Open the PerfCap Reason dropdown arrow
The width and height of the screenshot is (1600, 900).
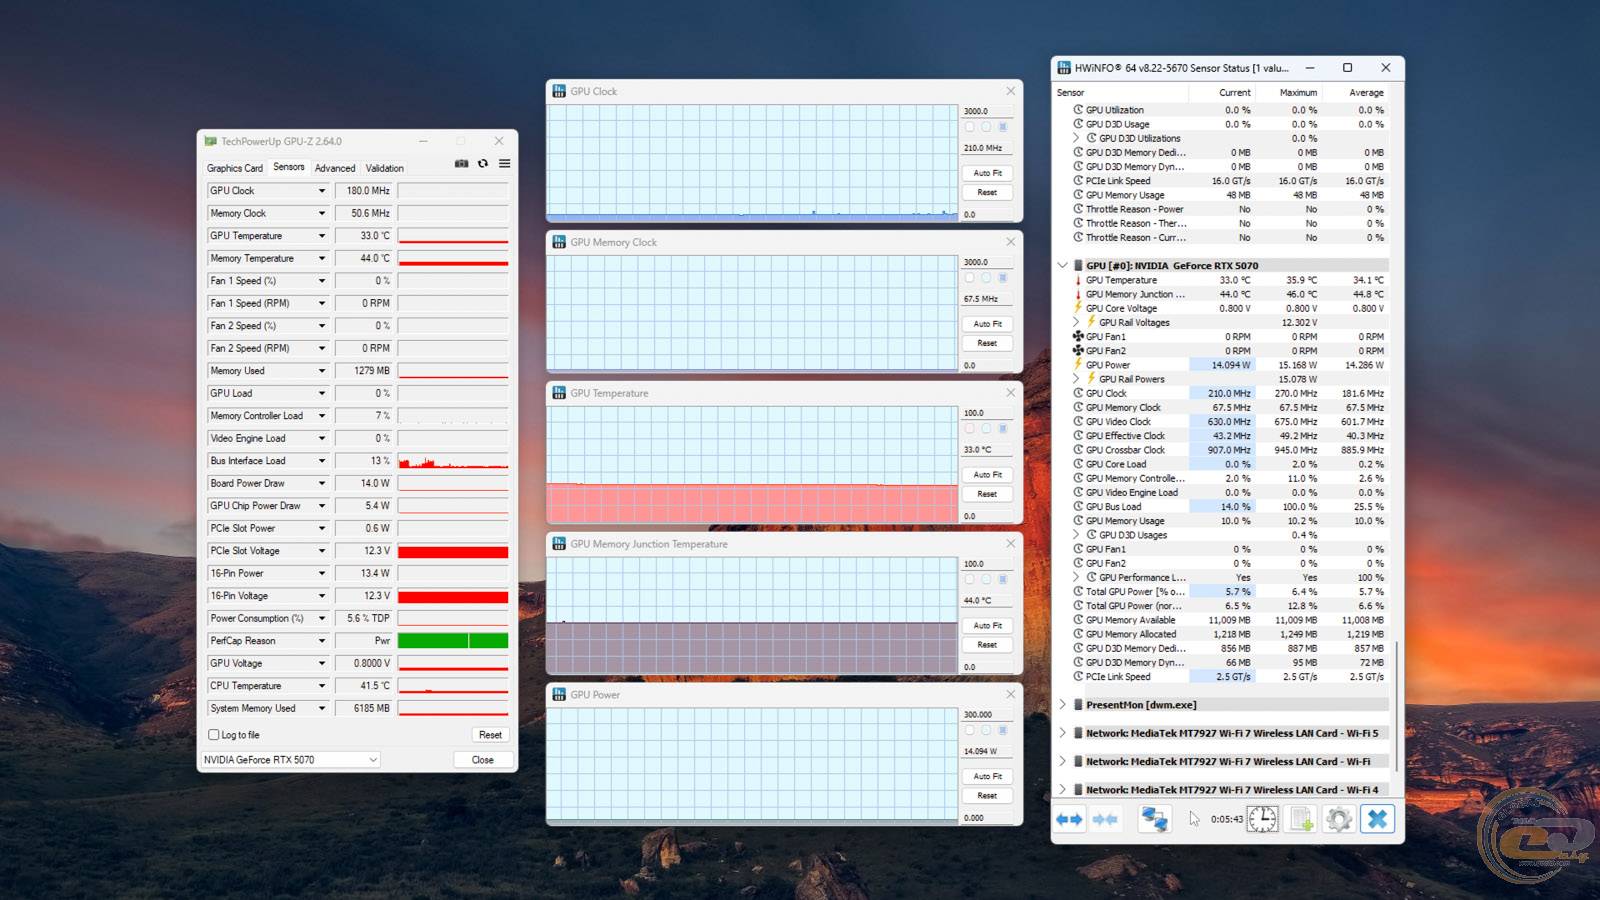tap(322, 641)
